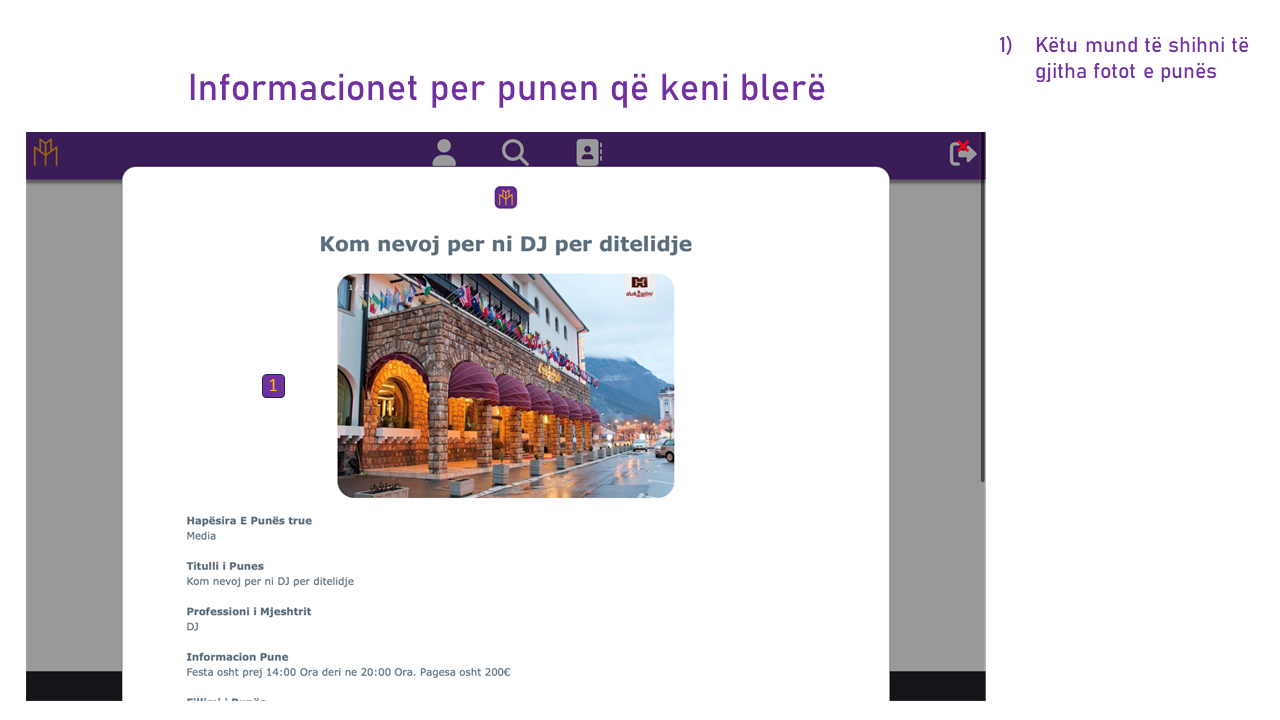Click the gold logo in top-left navbar

tap(46, 153)
